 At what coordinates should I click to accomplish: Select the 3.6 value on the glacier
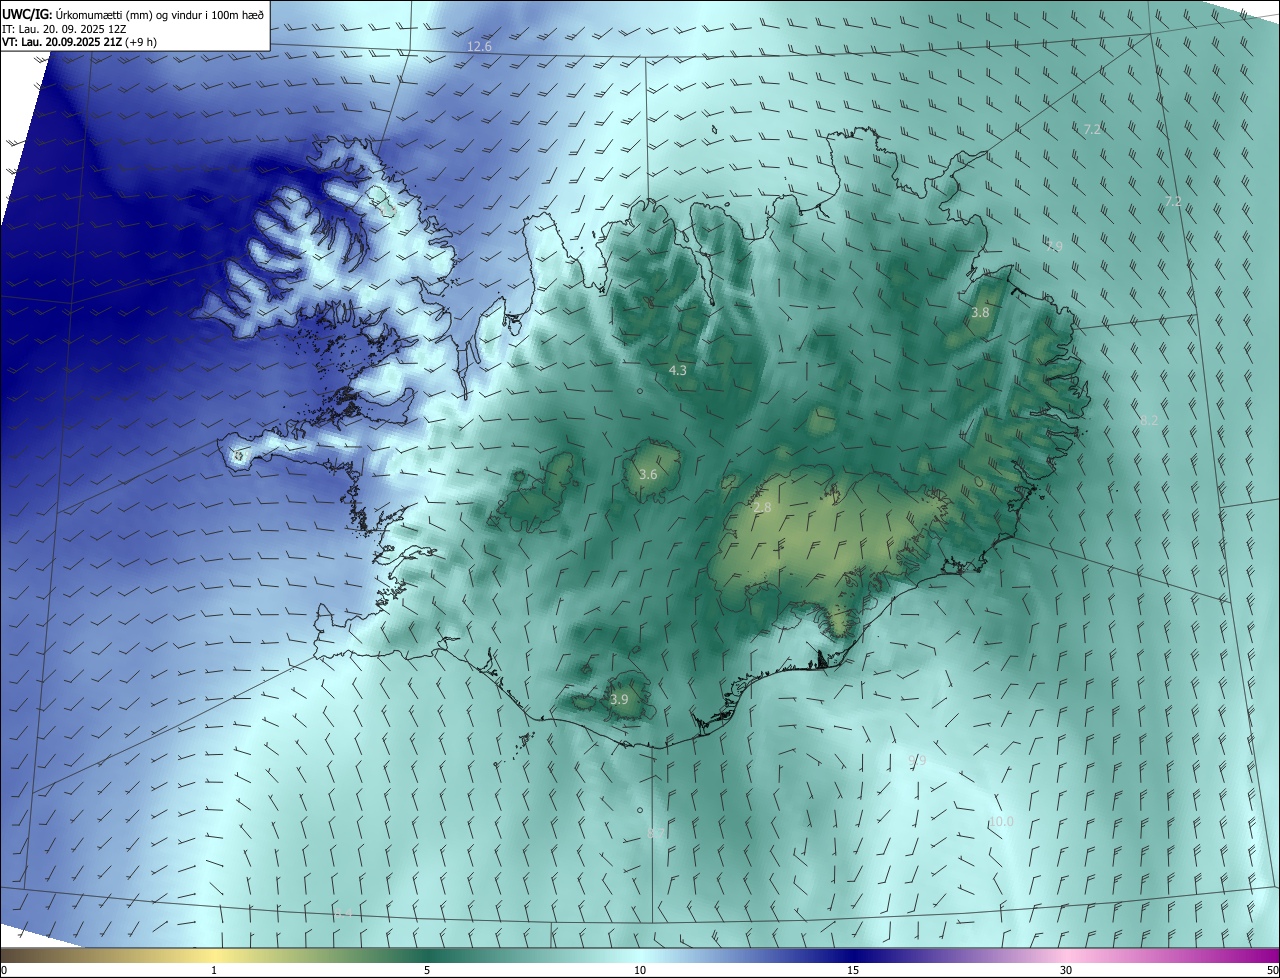click(648, 474)
